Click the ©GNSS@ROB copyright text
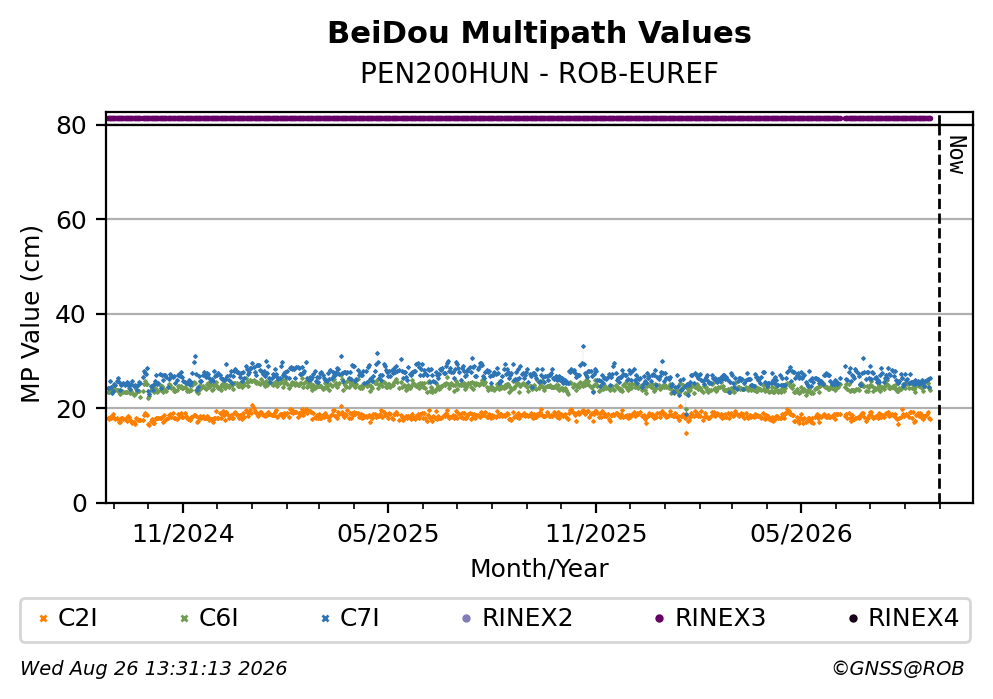993x699 pixels. pos(898,669)
